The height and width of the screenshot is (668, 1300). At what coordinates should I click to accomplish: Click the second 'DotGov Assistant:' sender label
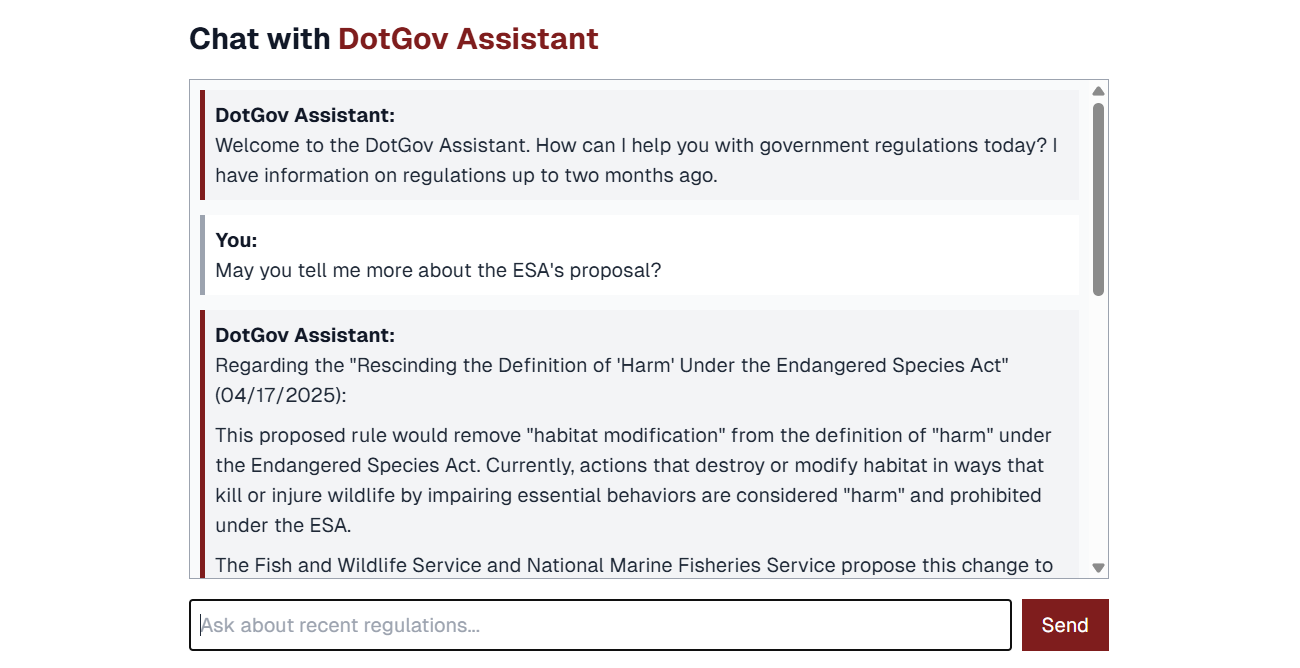point(305,335)
